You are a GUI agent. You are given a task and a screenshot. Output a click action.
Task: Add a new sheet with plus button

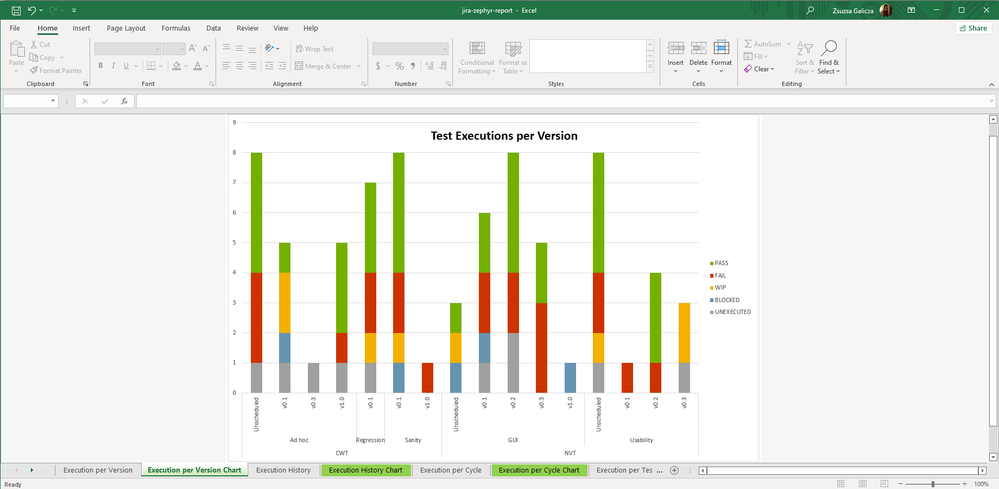[674, 470]
